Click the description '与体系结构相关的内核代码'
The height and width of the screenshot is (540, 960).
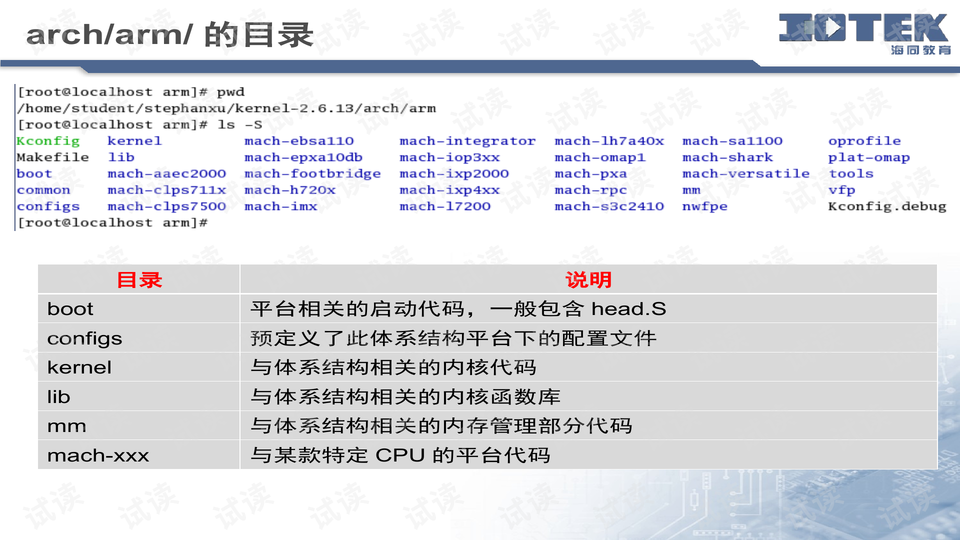click(393, 367)
